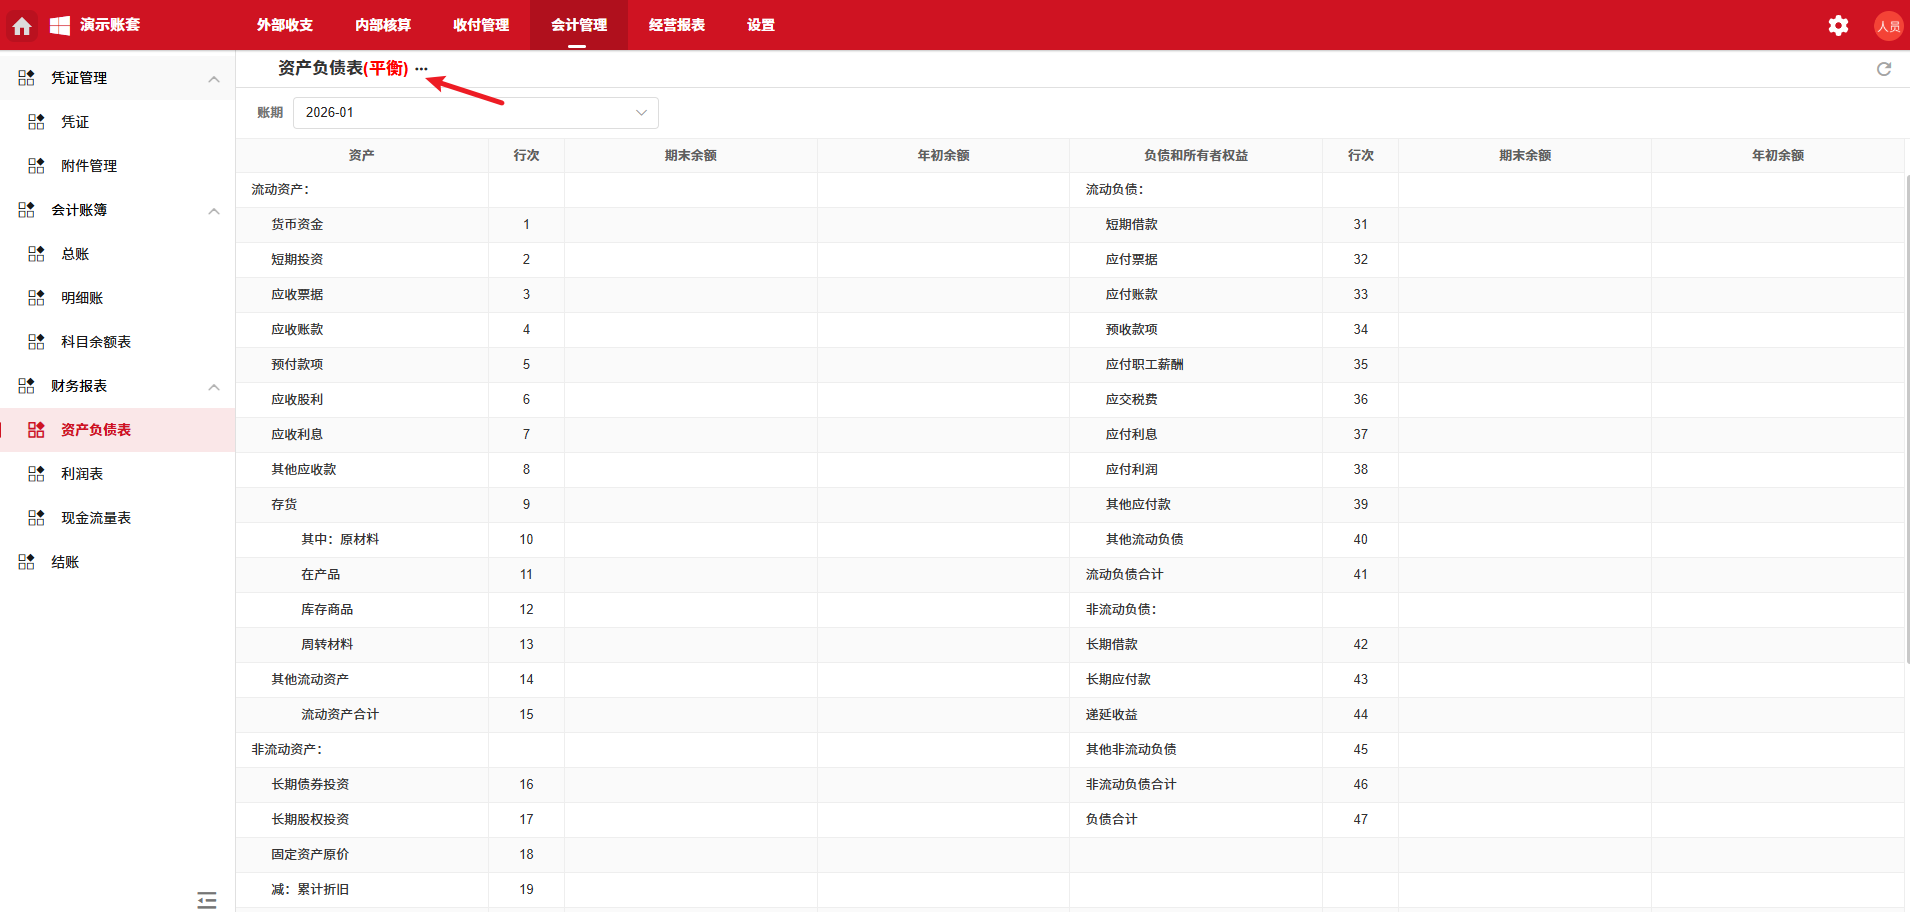The width and height of the screenshot is (1910, 912).
Task: Switch to the 经营报表 menu tab
Action: point(675,25)
